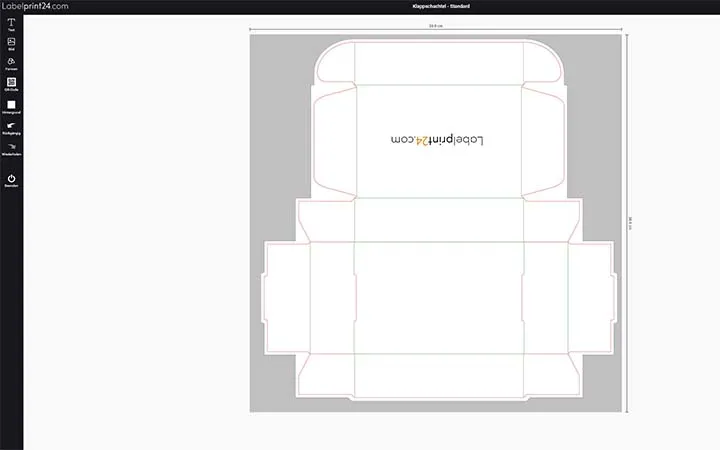Add a QR-Code from the sidebar
The image size is (720, 450).
pos(11,83)
